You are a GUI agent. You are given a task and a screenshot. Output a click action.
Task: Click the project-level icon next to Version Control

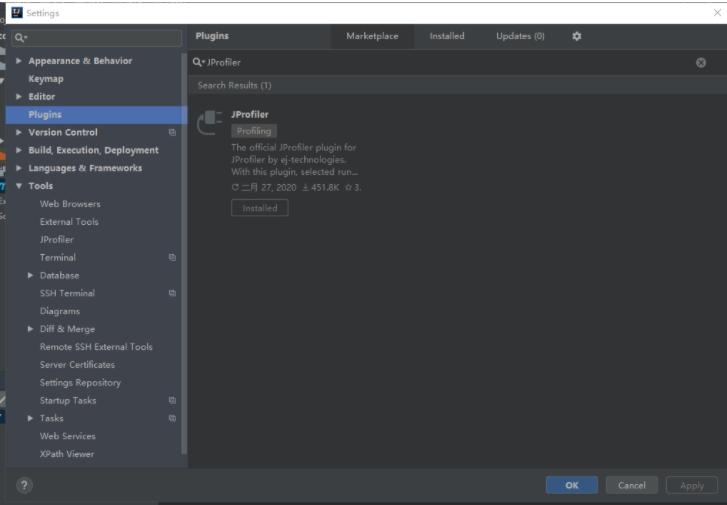click(x=172, y=133)
